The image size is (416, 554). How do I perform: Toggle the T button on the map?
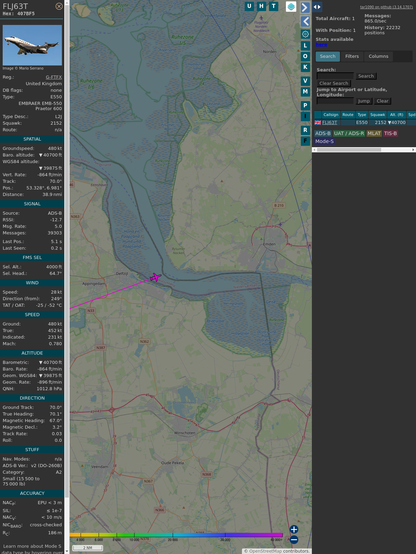tap(273, 6)
